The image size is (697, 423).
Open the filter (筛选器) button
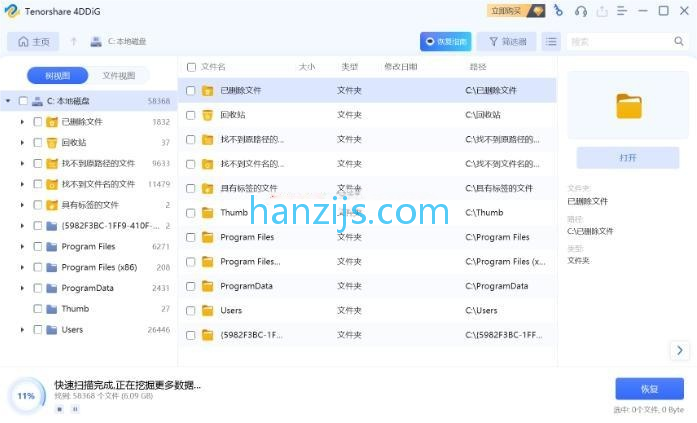click(x=507, y=42)
